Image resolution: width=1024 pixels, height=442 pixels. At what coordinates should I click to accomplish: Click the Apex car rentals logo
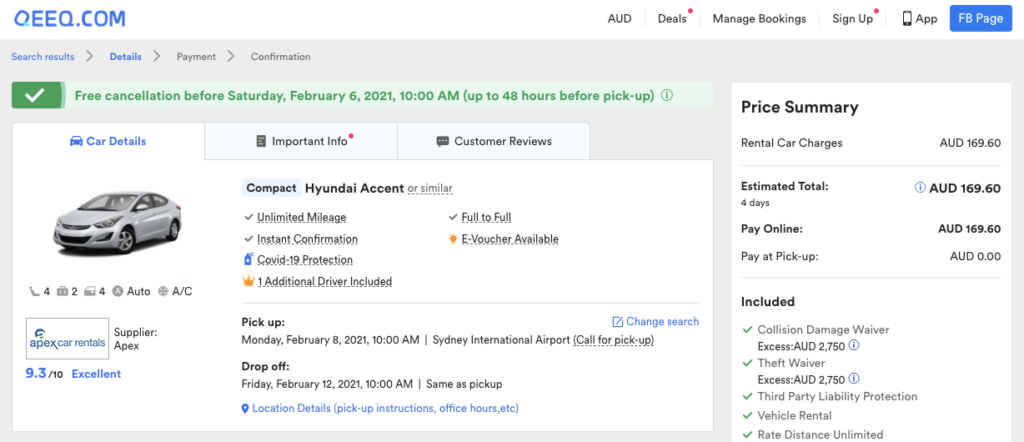67,340
